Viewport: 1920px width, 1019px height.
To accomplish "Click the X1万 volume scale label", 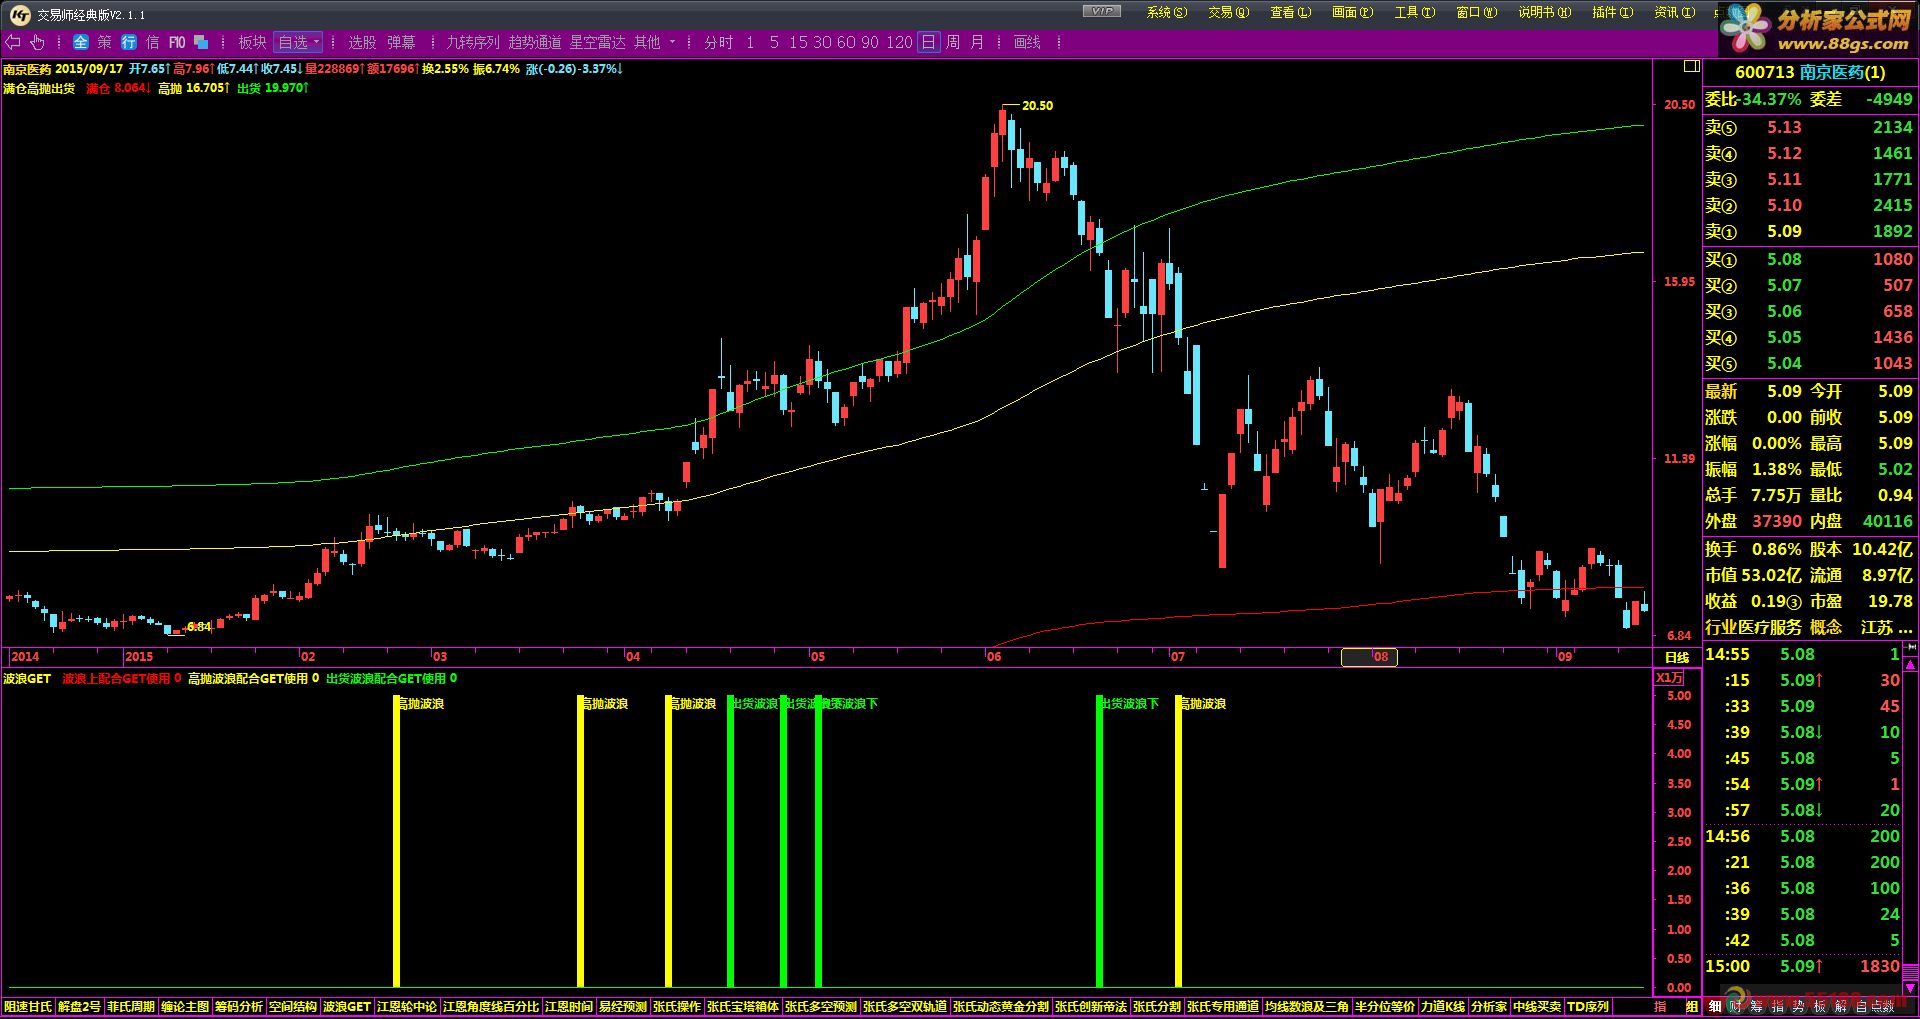I will tap(1669, 678).
